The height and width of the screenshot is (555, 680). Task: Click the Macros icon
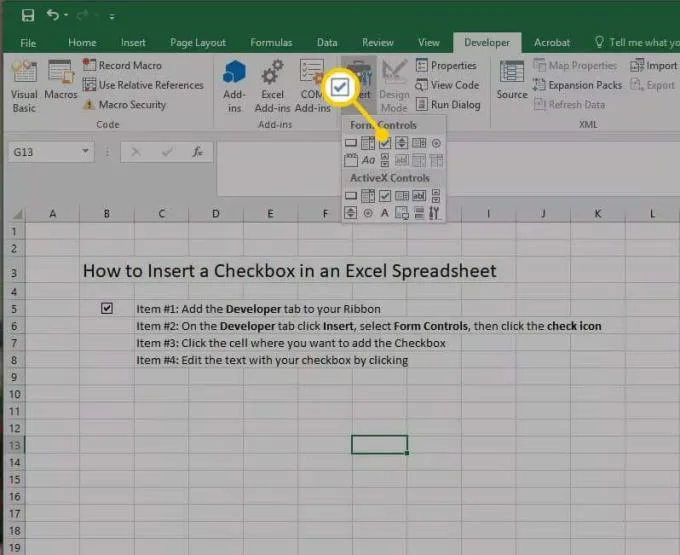(x=61, y=82)
